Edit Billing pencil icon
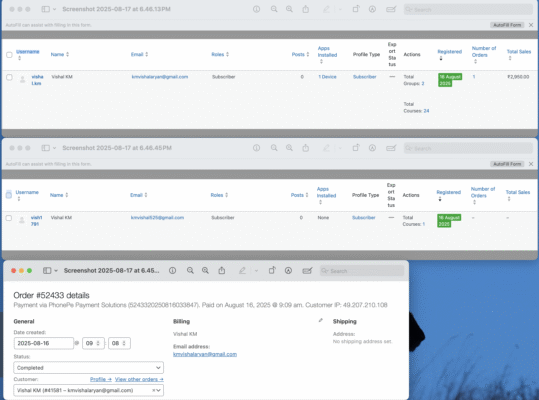This screenshot has height=400, width=539. point(321,320)
